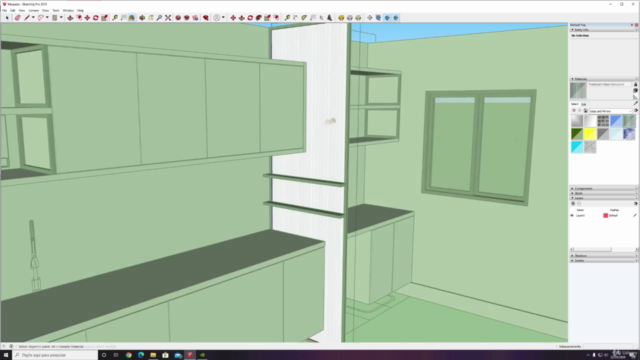Screen dimensions: 640x360
Task: Click the current material preview thumbnail
Action: (578, 91)
